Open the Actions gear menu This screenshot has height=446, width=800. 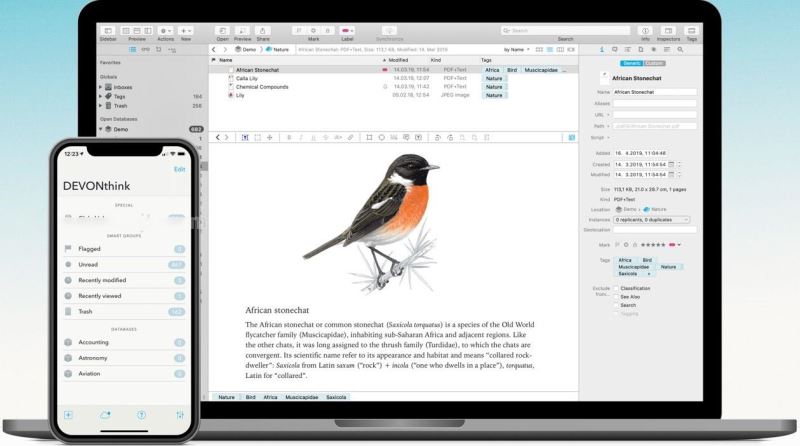(x=165, y=31)
